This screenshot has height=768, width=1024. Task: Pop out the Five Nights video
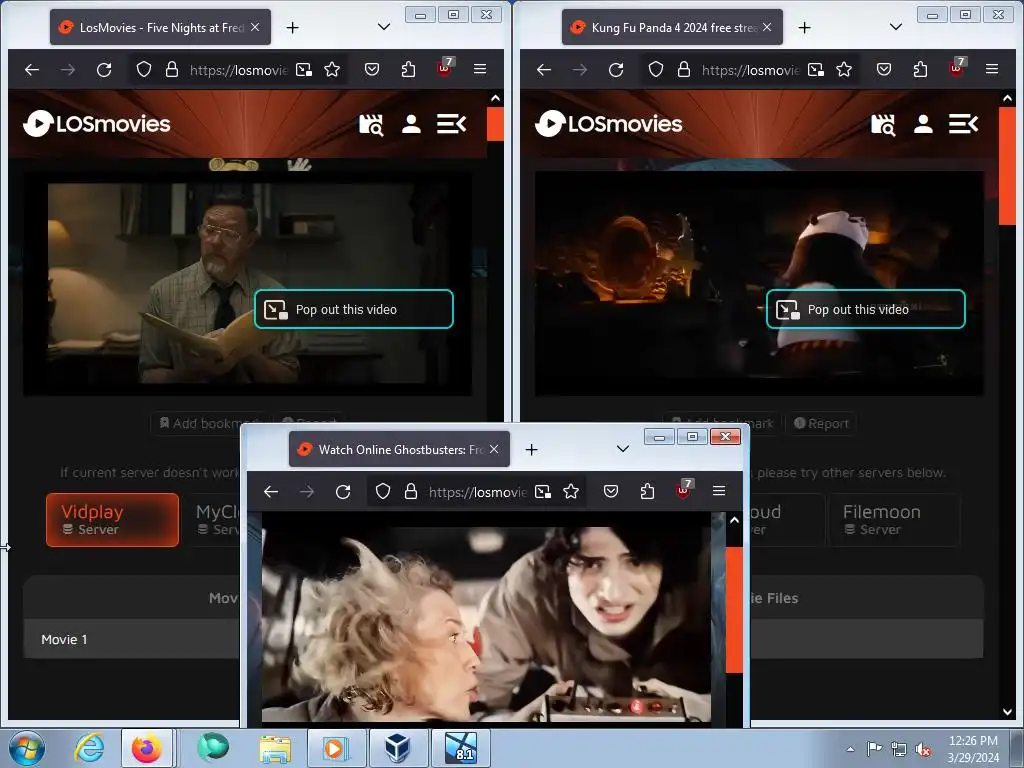coord(353,309)
